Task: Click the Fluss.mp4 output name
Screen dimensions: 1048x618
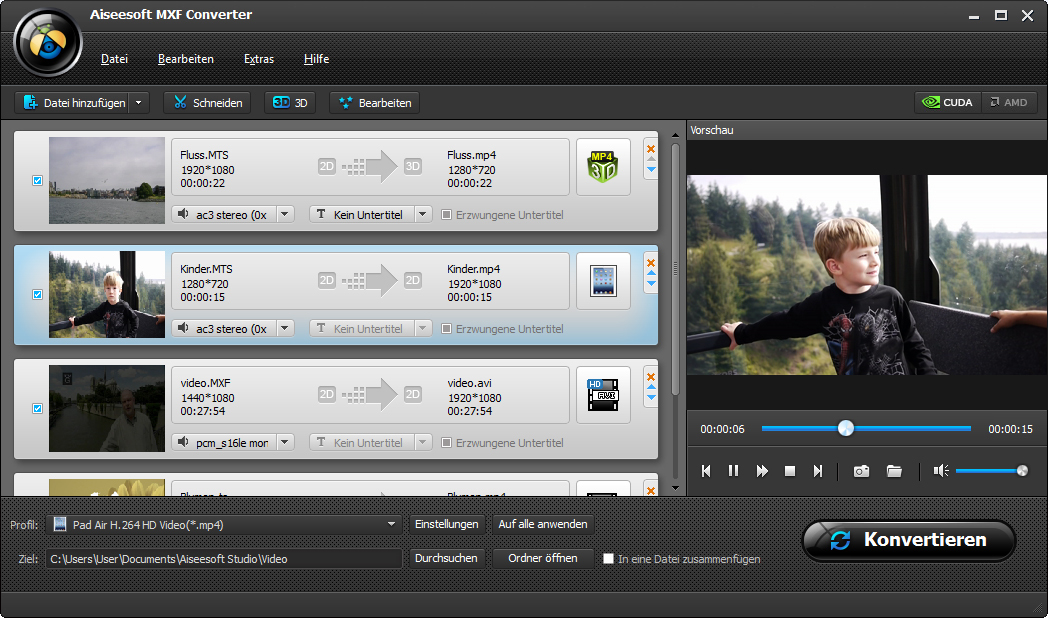Action: [x=472, y=155]
